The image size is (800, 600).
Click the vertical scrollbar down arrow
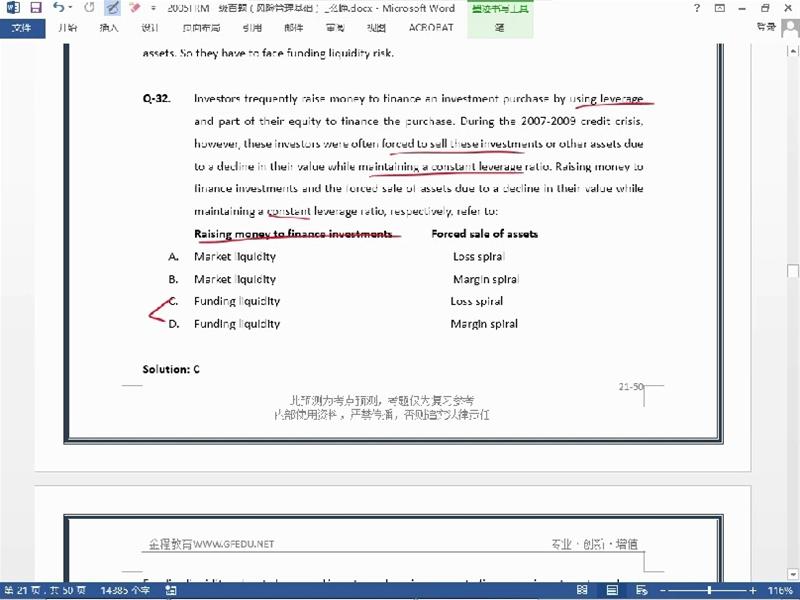click(x=793, y=574)
